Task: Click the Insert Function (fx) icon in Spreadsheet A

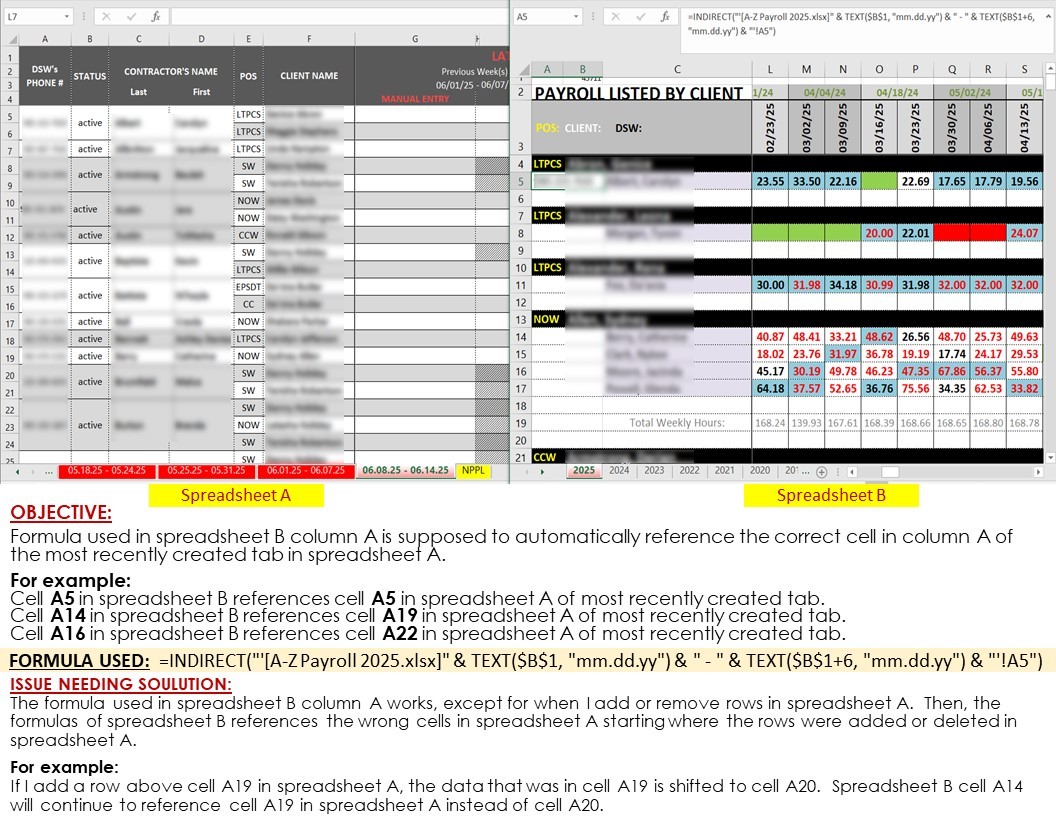Action: (x=156, y=16)
